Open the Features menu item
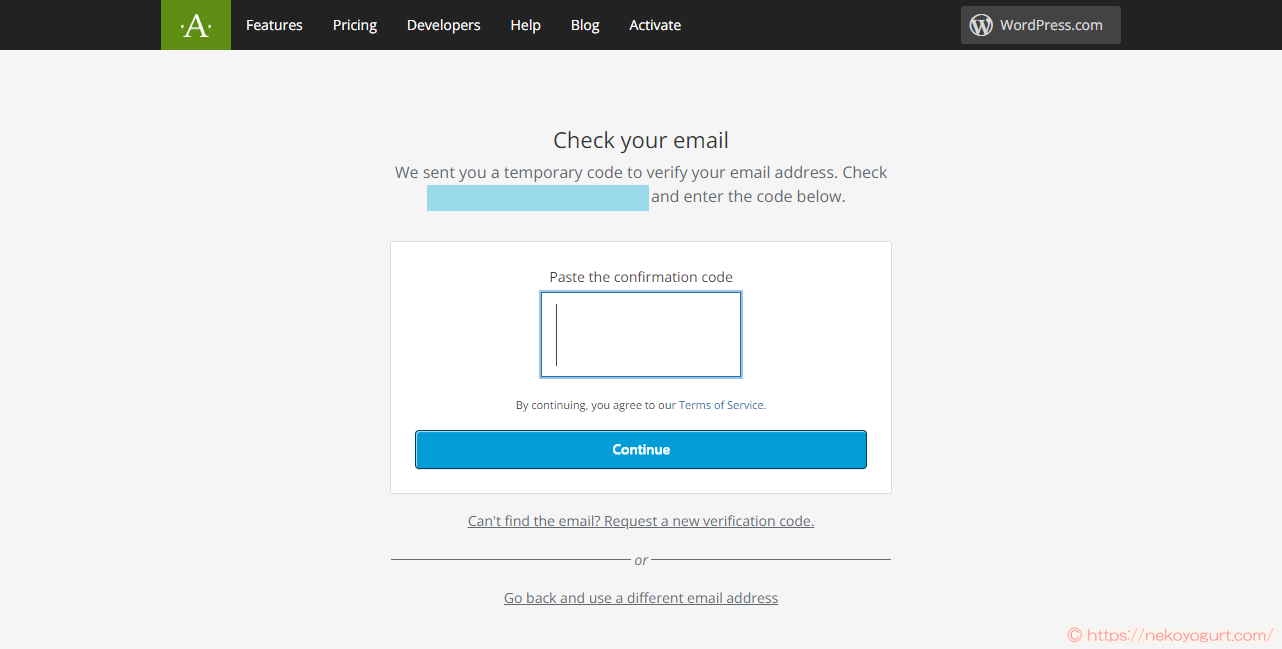 pyautogui.click(x=274, y=25)
